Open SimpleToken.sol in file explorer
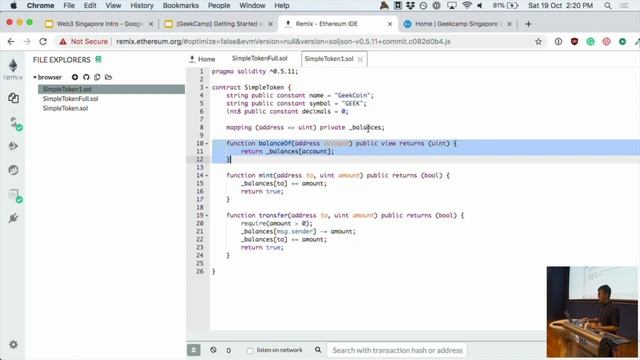The width and height of the screenshot is (640, 360). [x=65, y=108]
